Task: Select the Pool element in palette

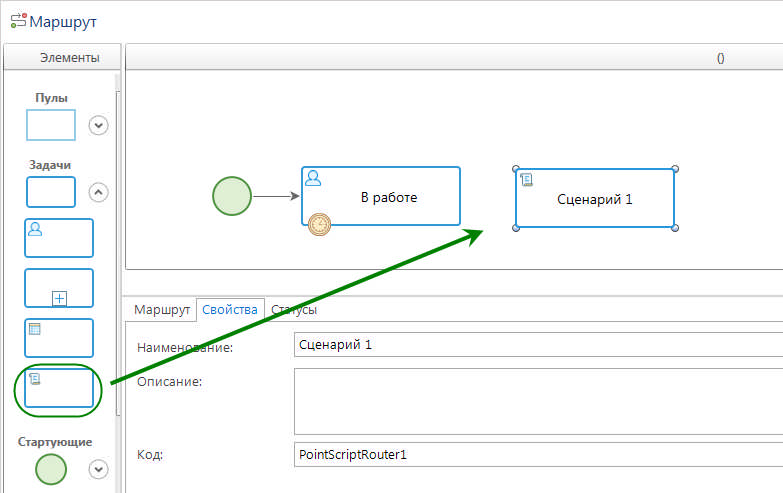Action: (51, 125)
